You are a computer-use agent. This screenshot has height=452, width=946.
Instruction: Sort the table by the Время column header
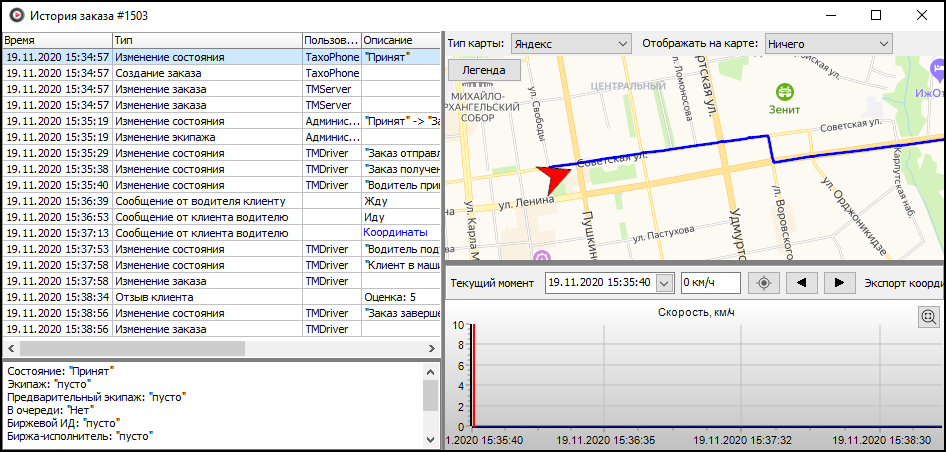(56, 40)
